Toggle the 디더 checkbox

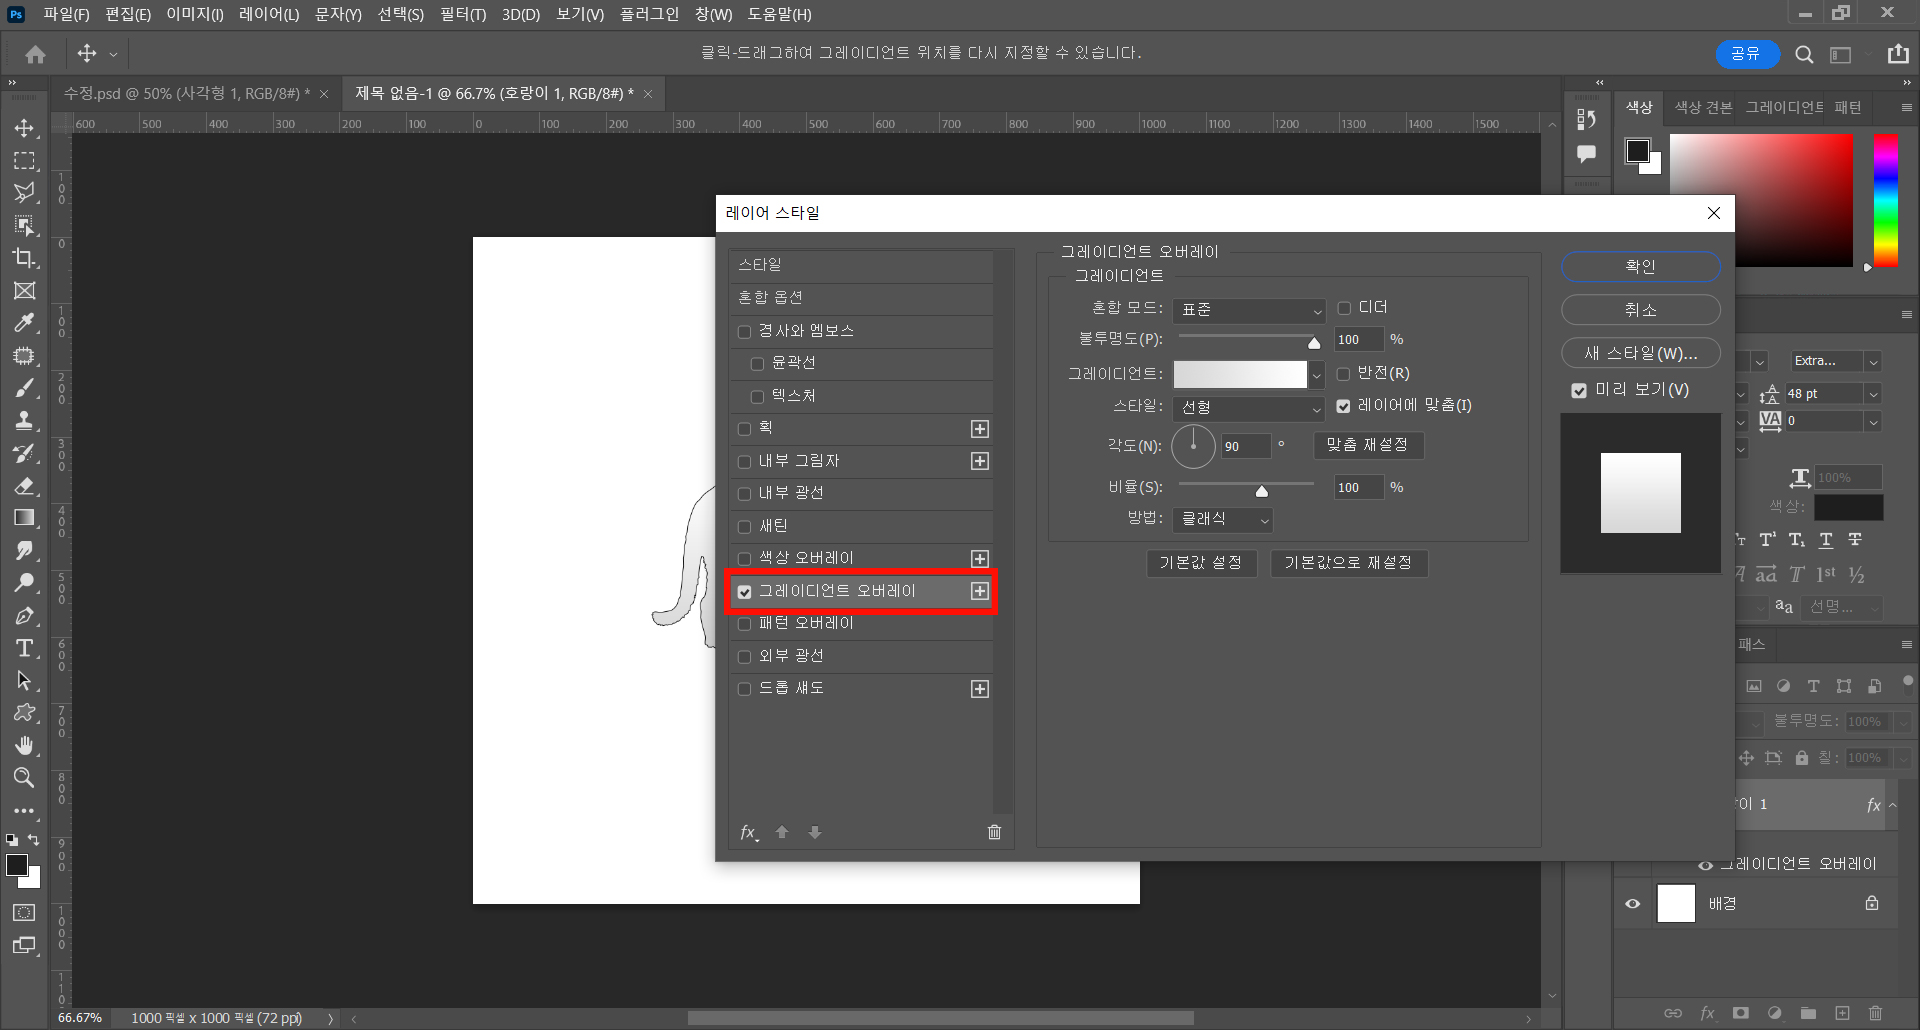point(1344,308)
